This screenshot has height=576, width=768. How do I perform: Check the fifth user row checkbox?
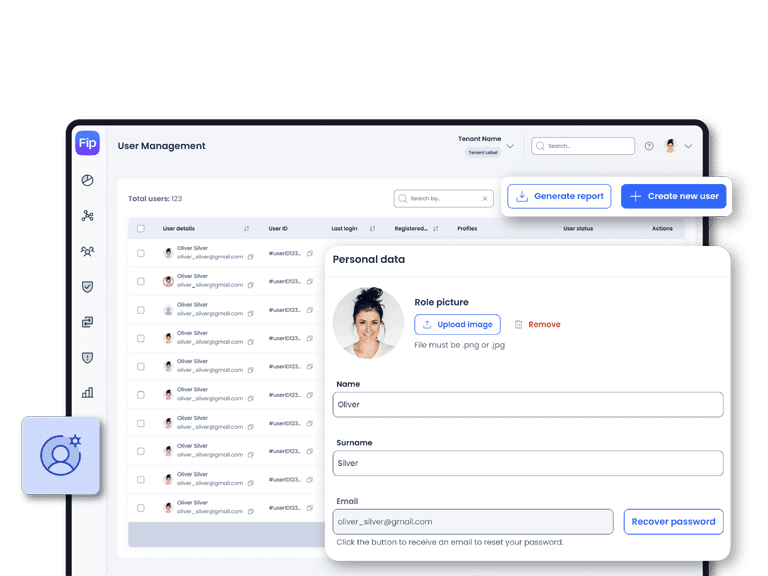pos(141,366)
